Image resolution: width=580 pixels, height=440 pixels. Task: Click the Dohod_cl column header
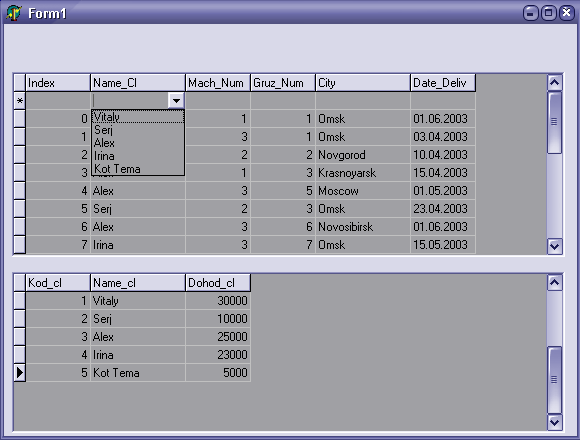(x=218, y=283)
